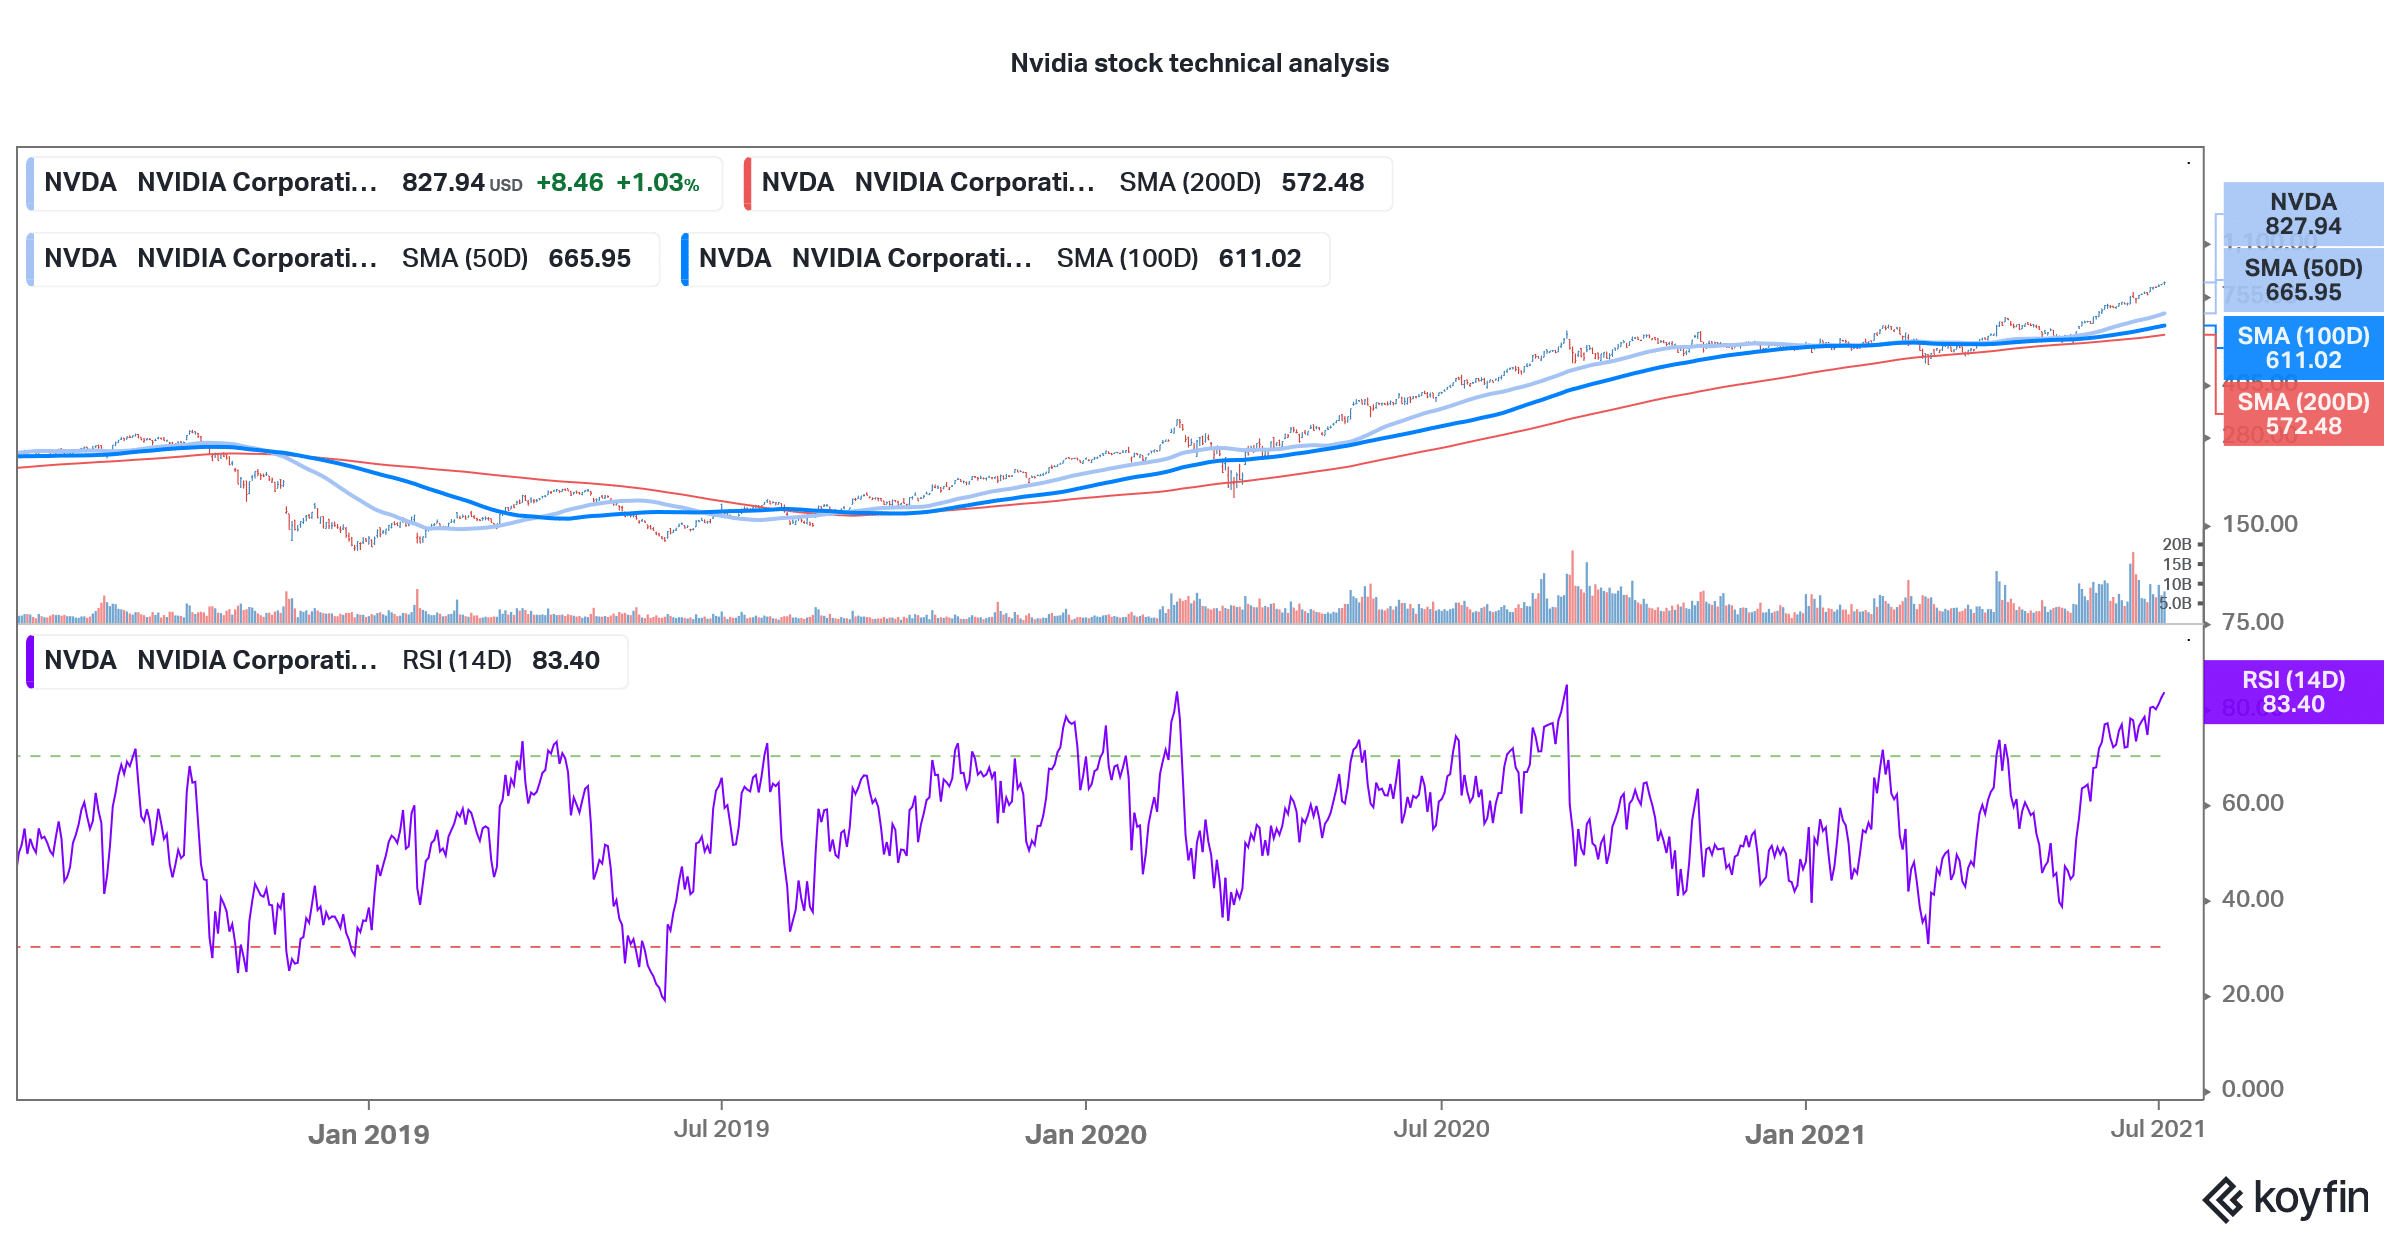Click the 75.00 price axis label
2400x1240 pixels.
[2253, 622]
